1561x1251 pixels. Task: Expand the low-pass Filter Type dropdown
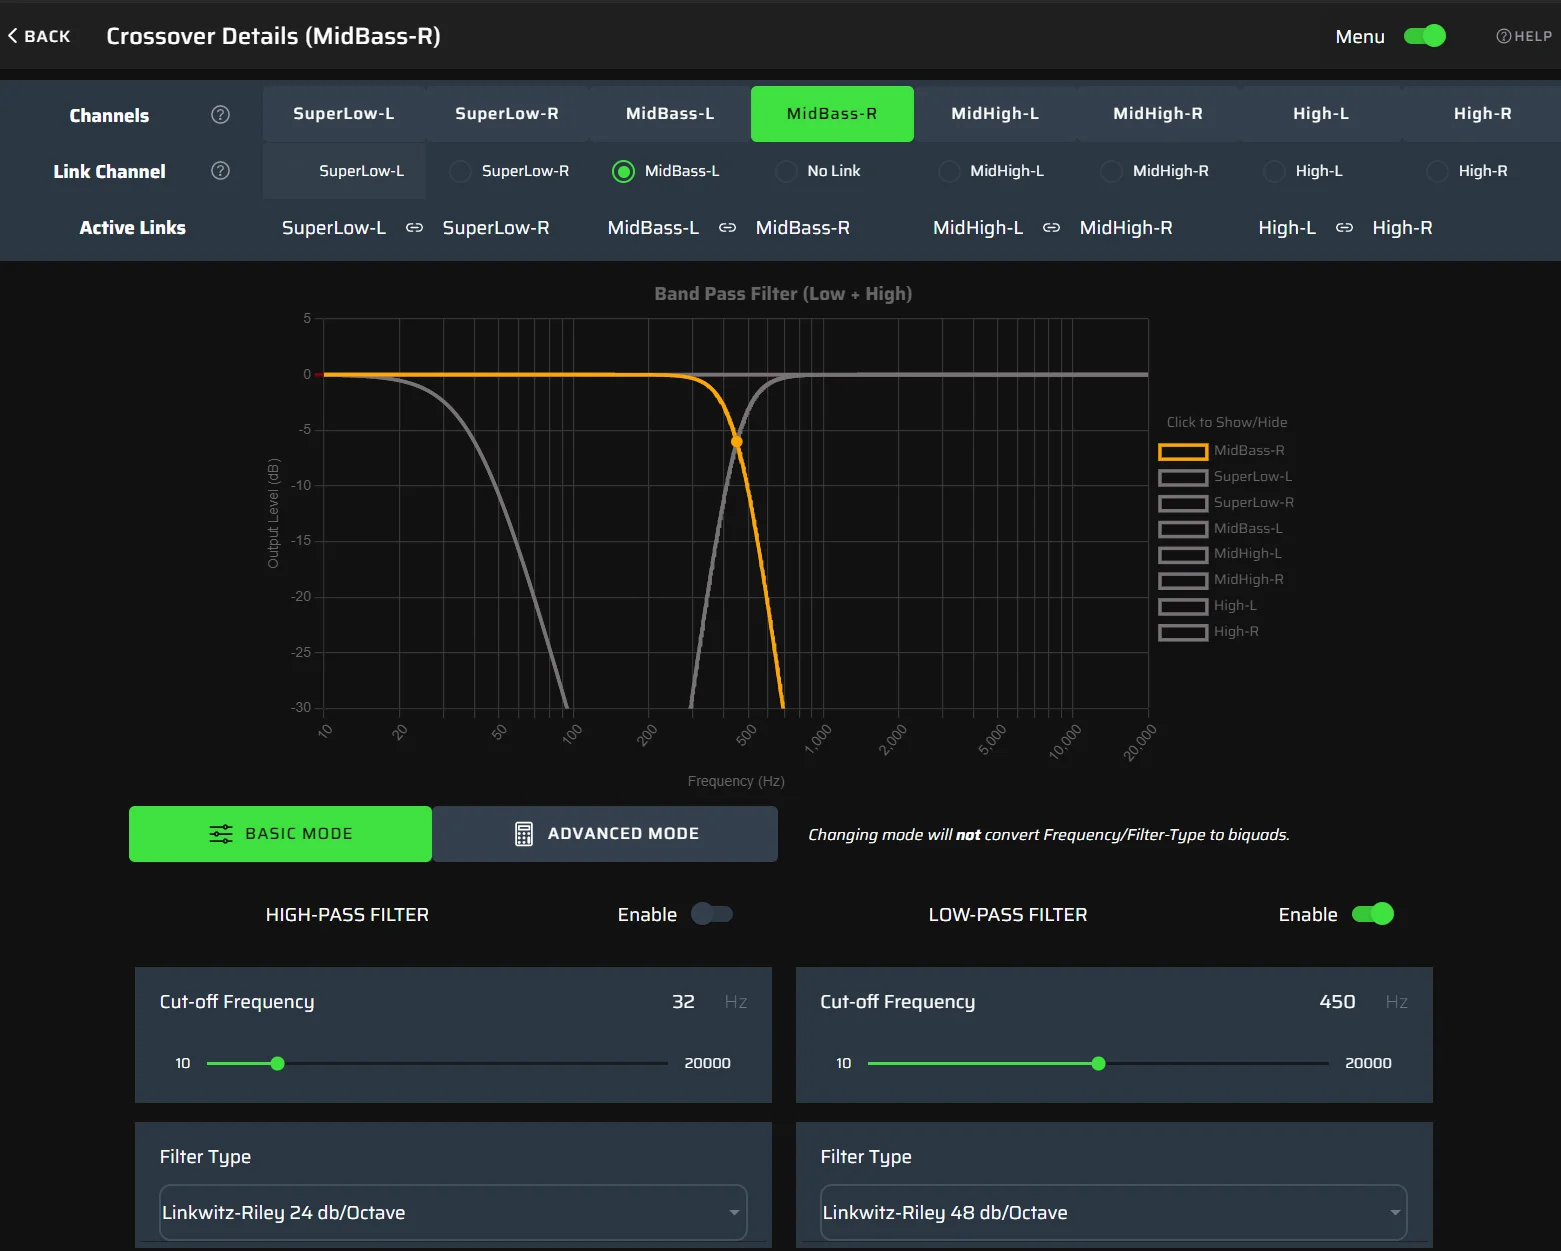pos(1113,1212)
